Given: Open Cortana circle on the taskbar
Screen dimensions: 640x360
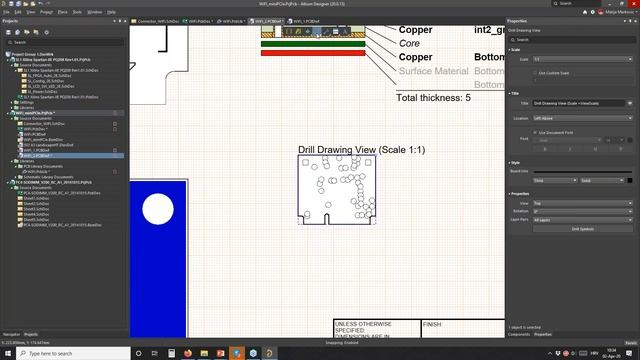Looking at the screenshot, I should [138, 353].
